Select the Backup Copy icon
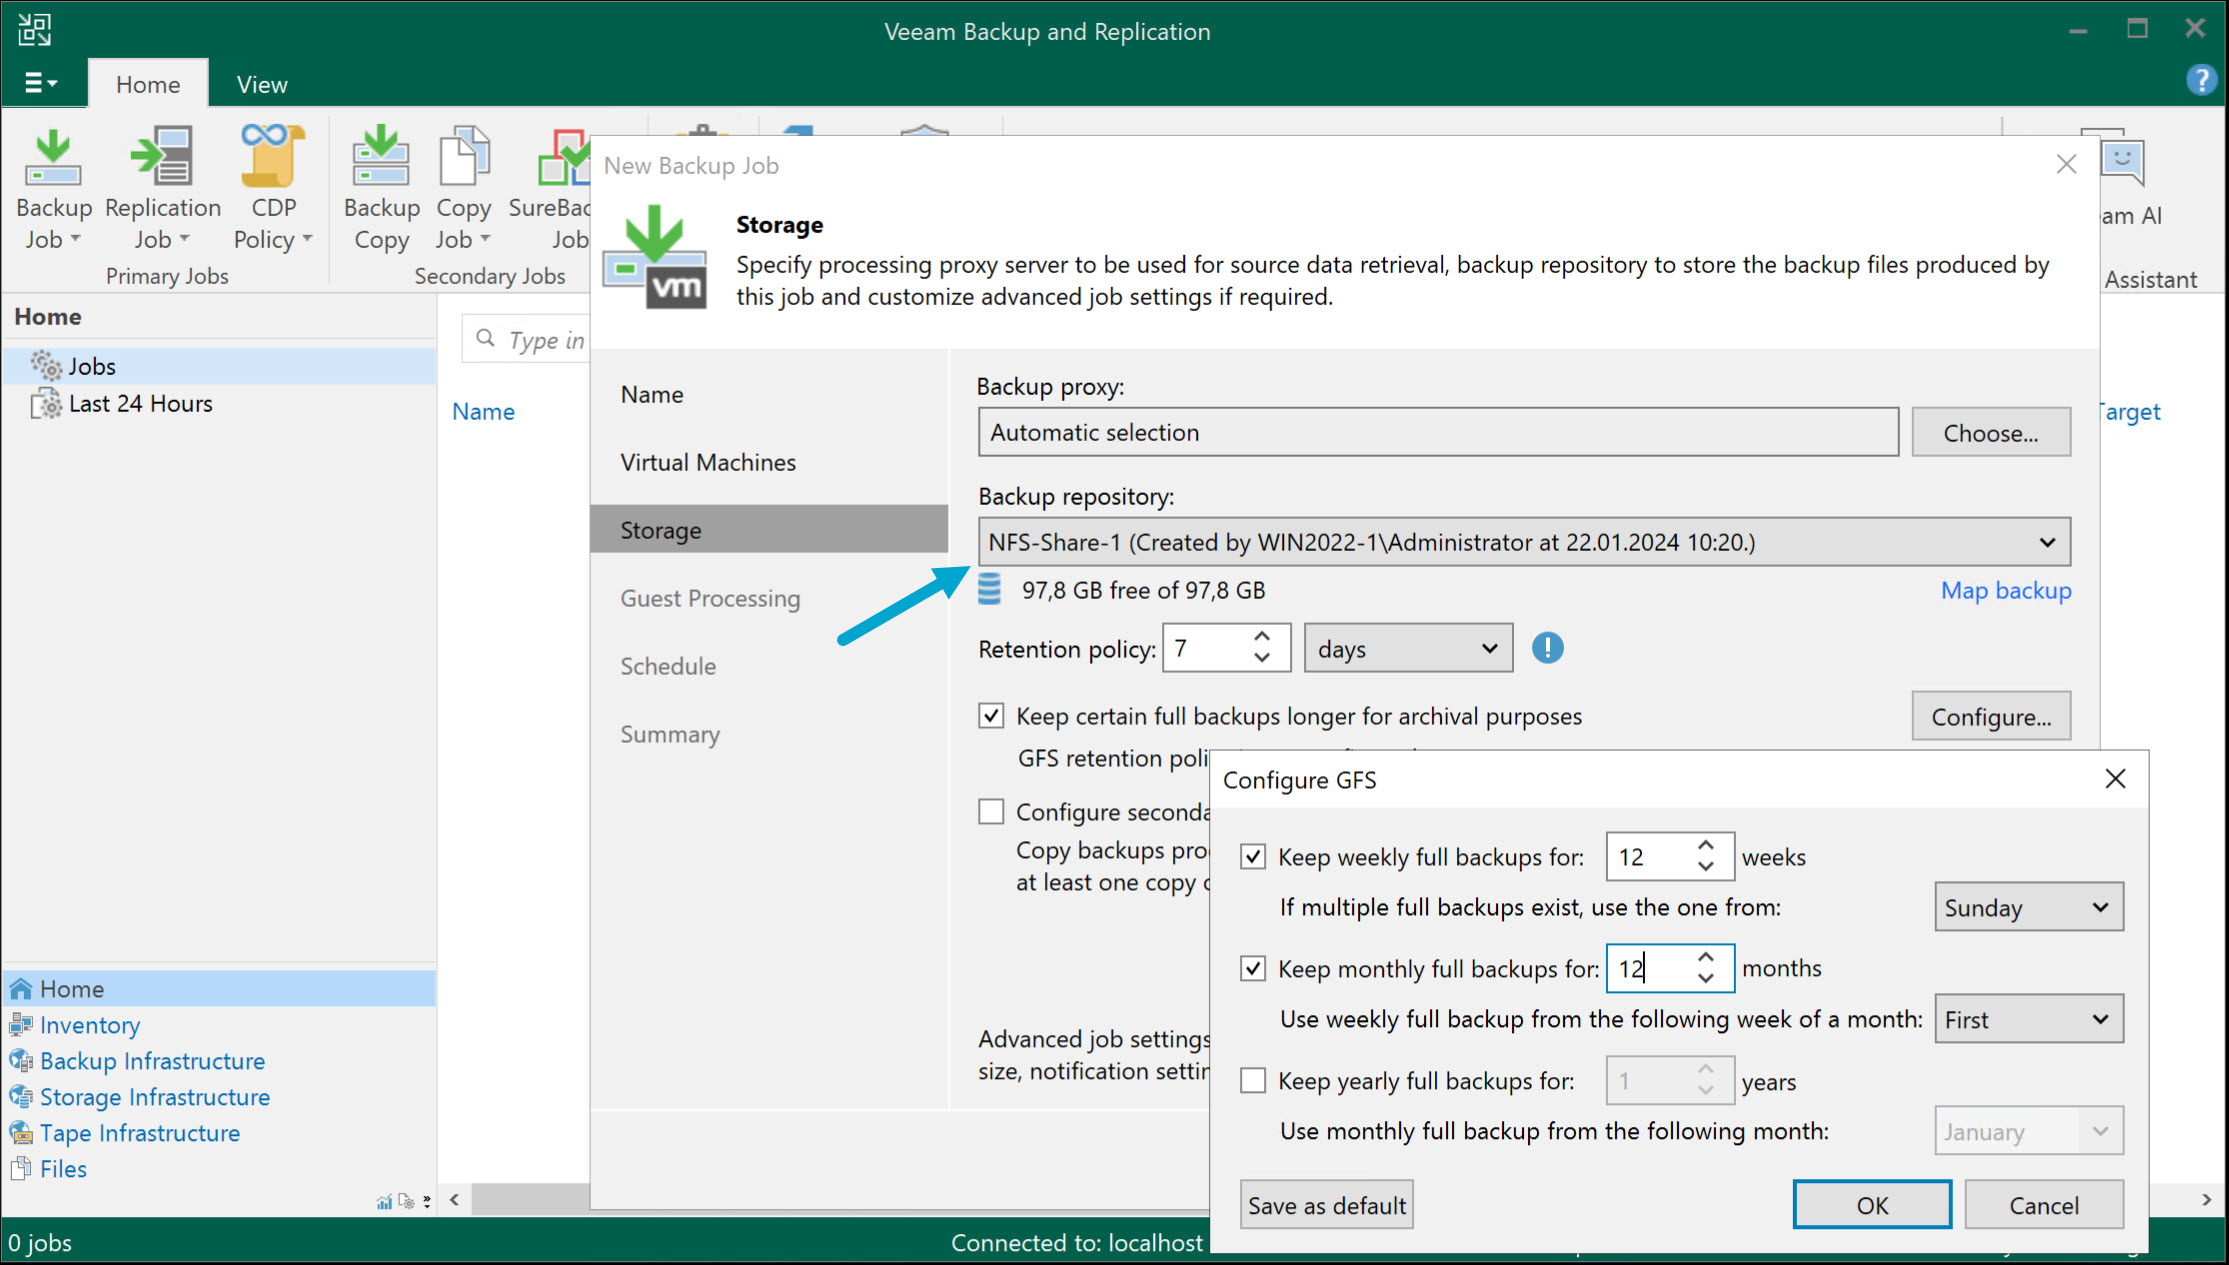Screen dimensions: 2229x1265 click(381, 185)
